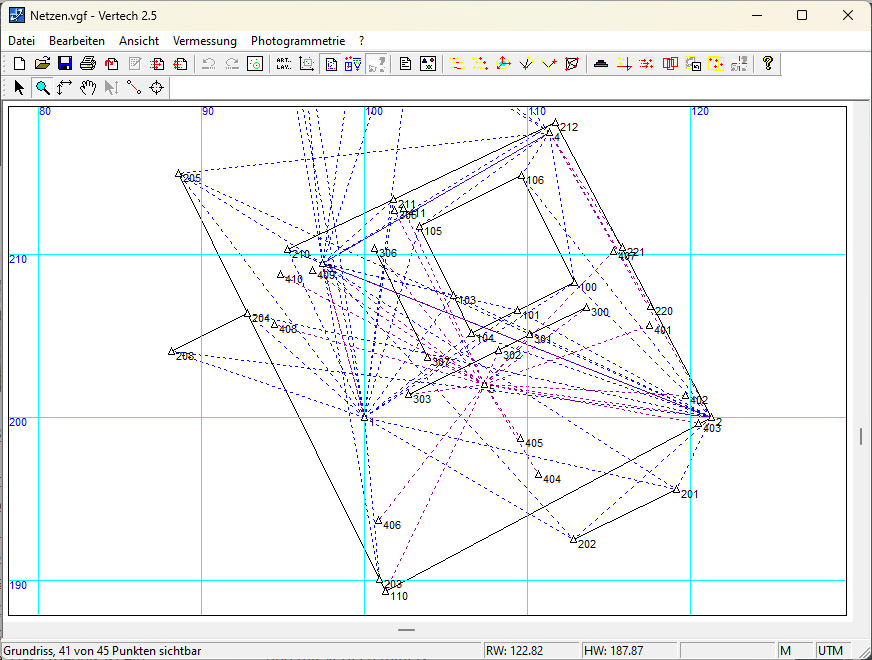Open the Ansicht menu
872x660 pixels.
pyautogui.click(x=139, y=41)
